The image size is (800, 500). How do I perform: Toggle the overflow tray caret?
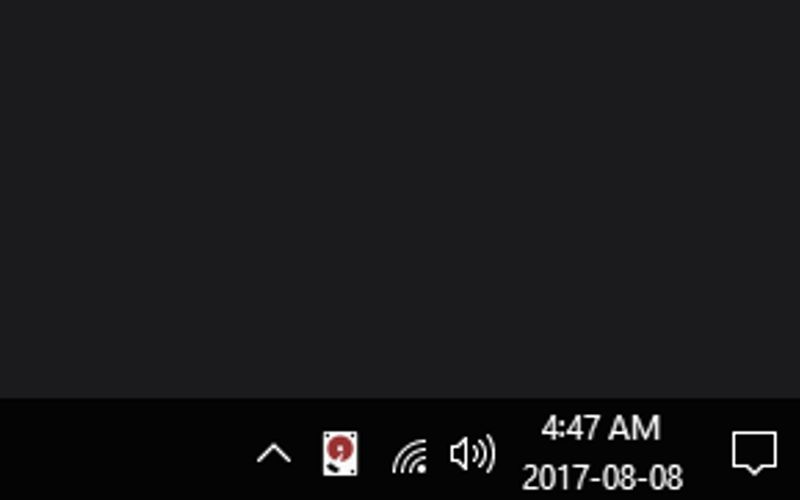[274, 453]
